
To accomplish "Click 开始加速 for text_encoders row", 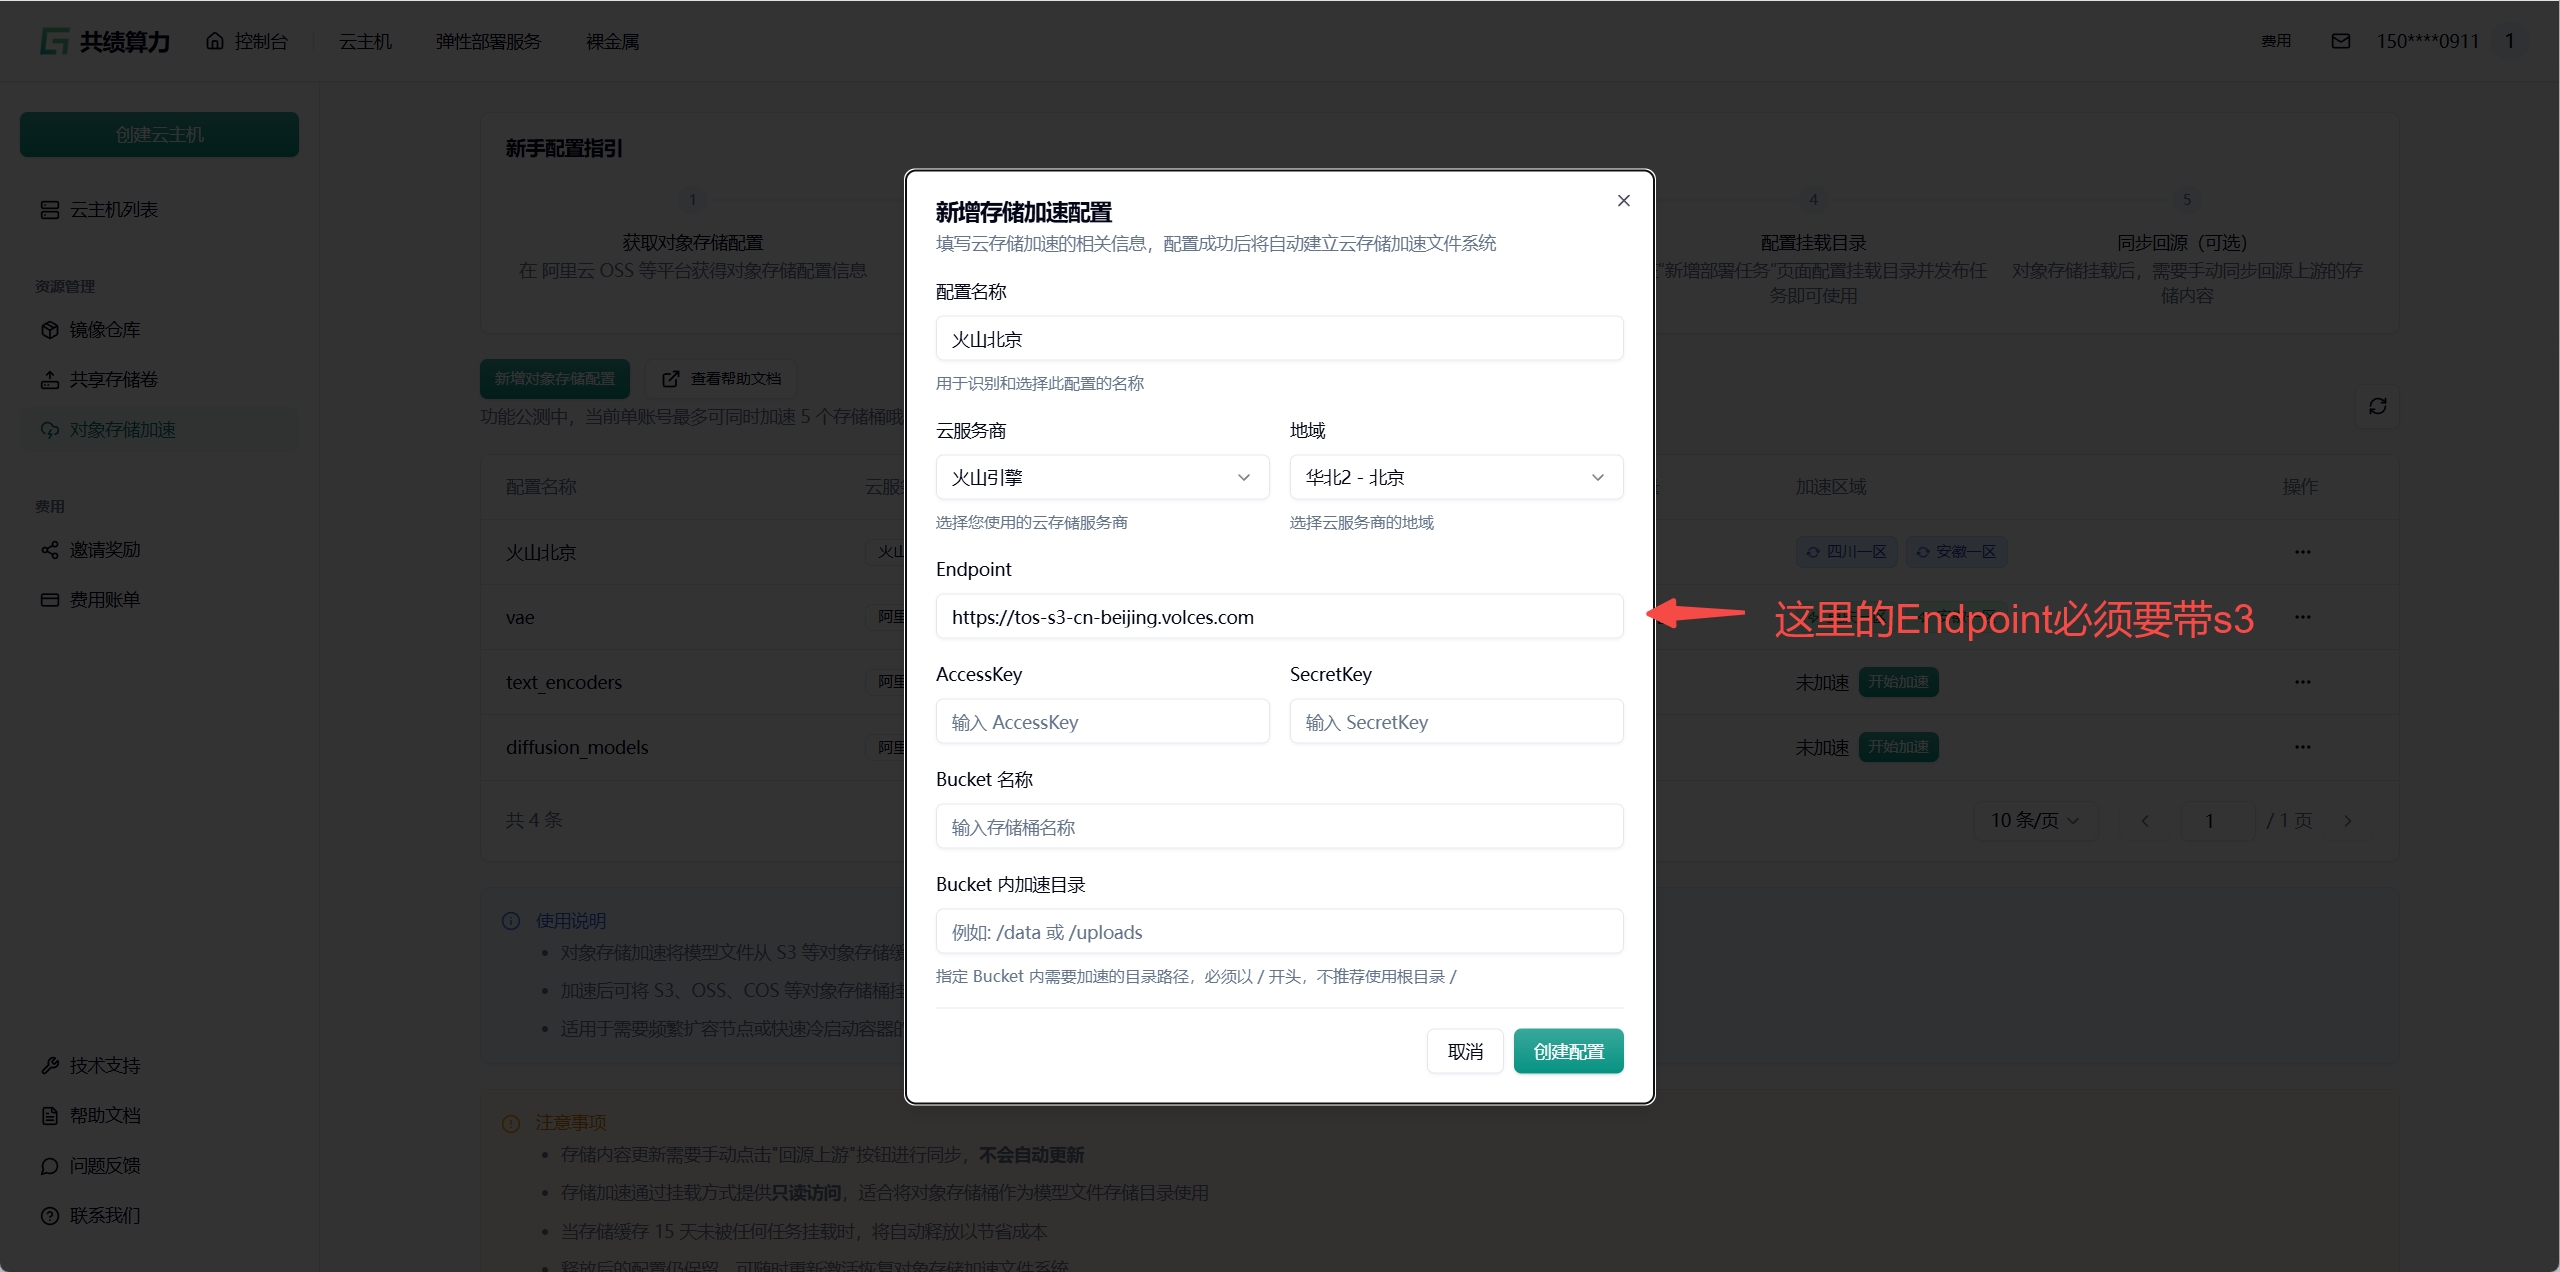I will click(1897, 682).
